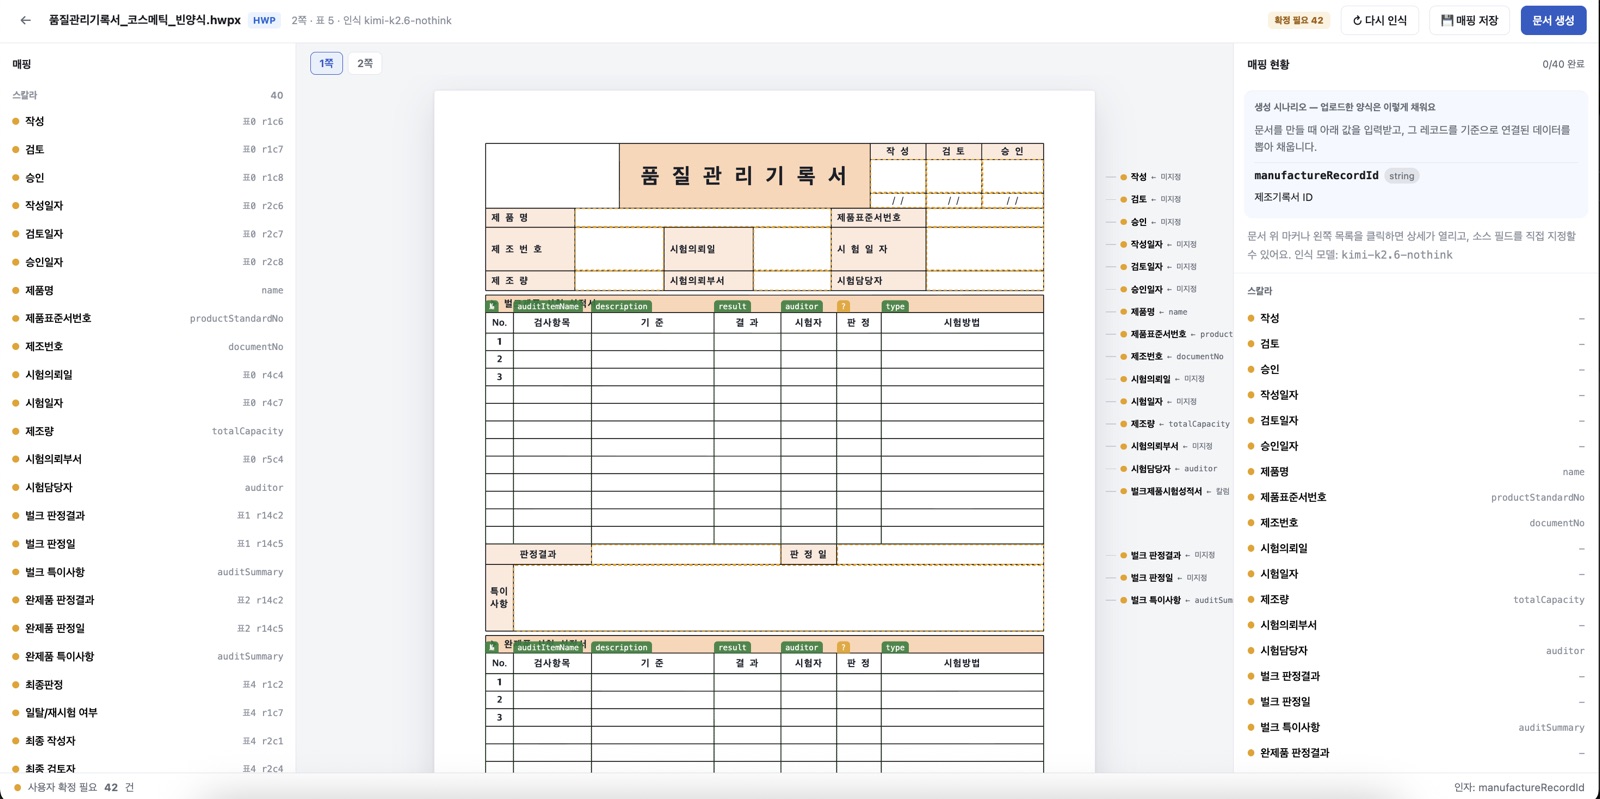Image resolution: width=1600 pixels, height=799 pixels.
Task: Click the result column tag in second table
Action: coord(732,648)
